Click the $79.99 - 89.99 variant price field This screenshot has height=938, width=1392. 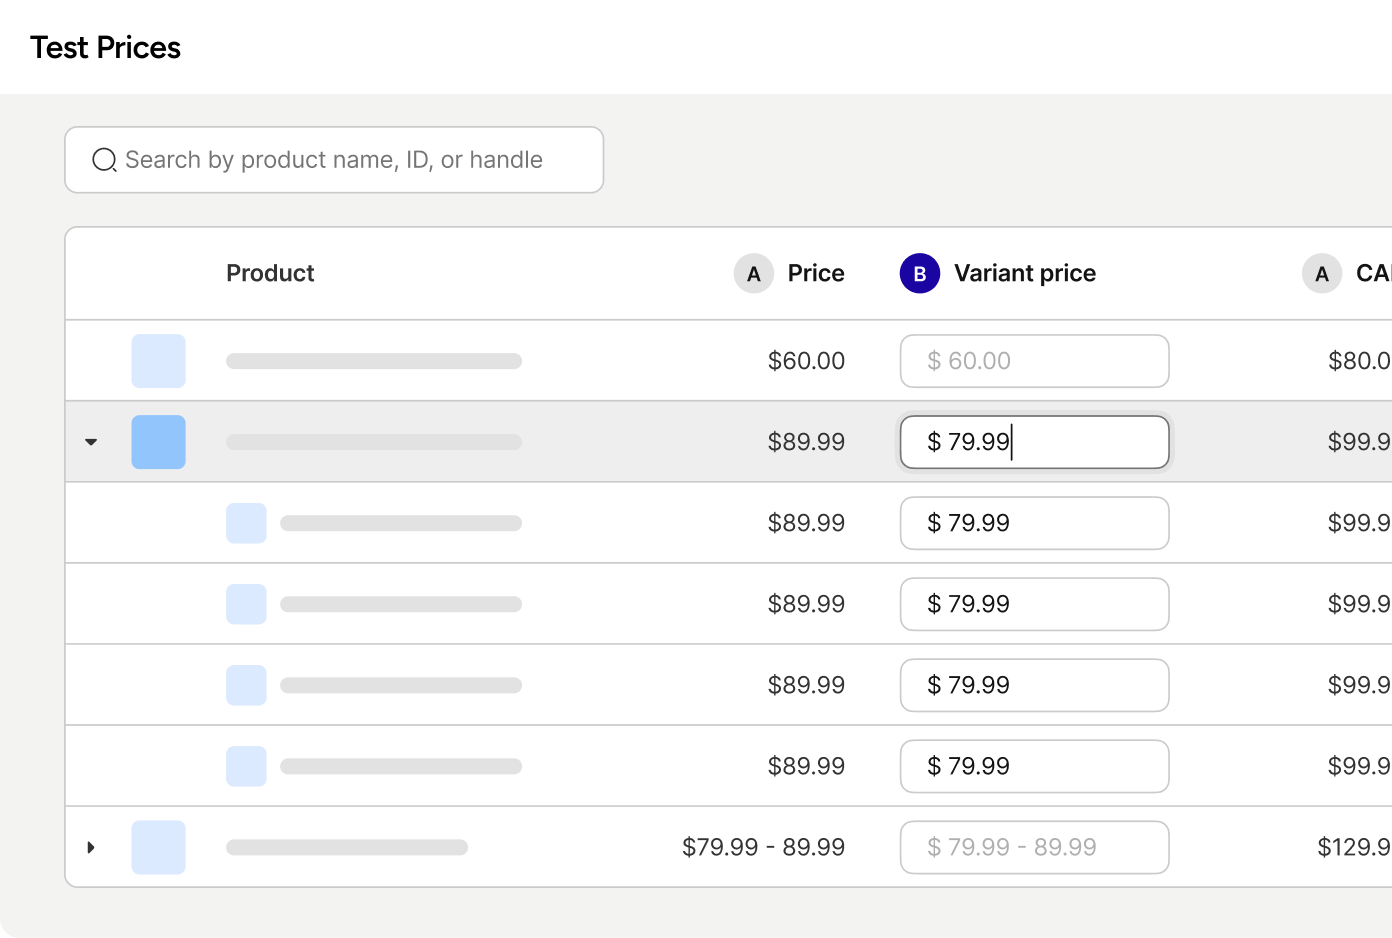point(1034,847)
